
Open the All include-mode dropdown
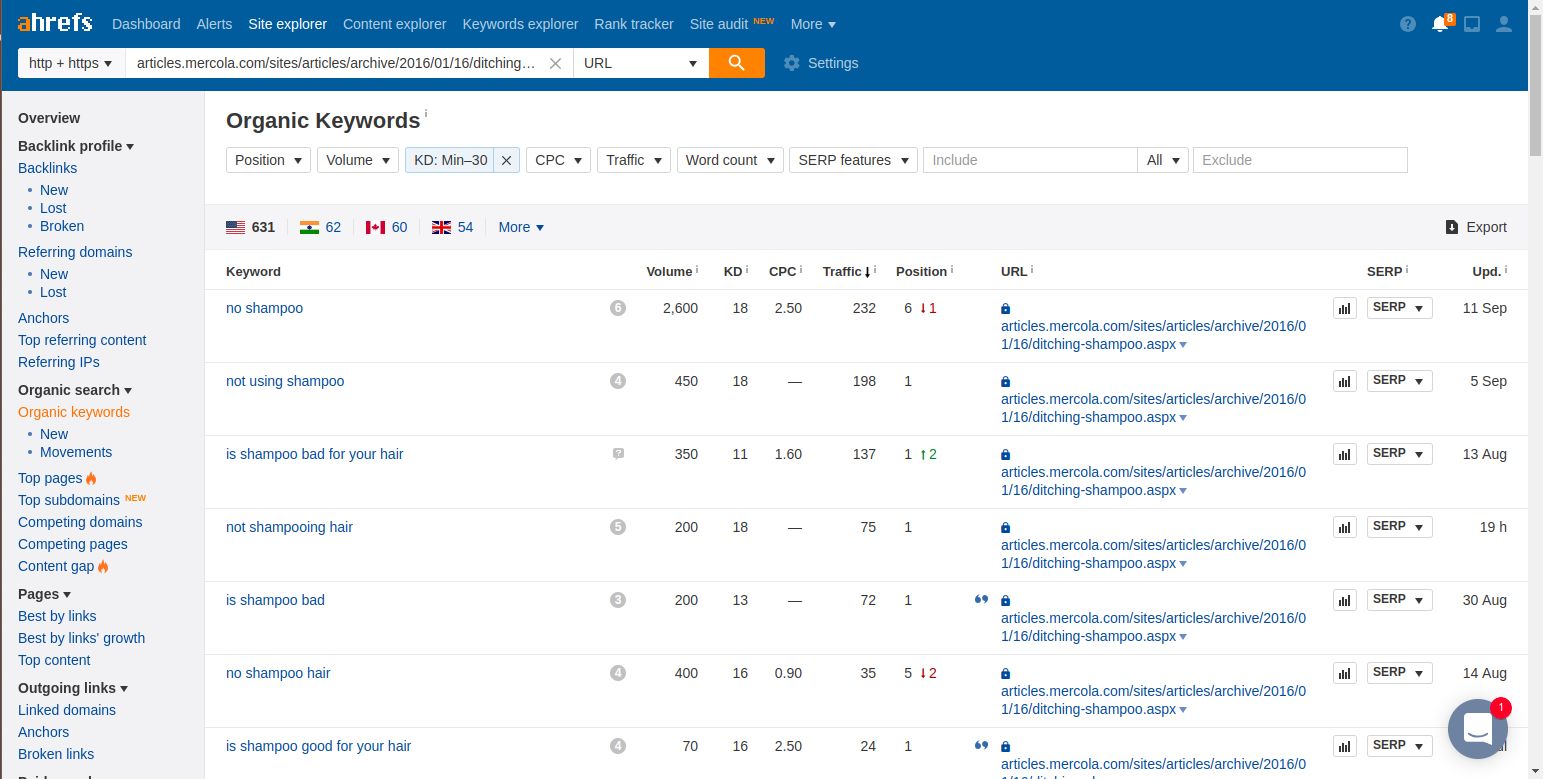1163,160
